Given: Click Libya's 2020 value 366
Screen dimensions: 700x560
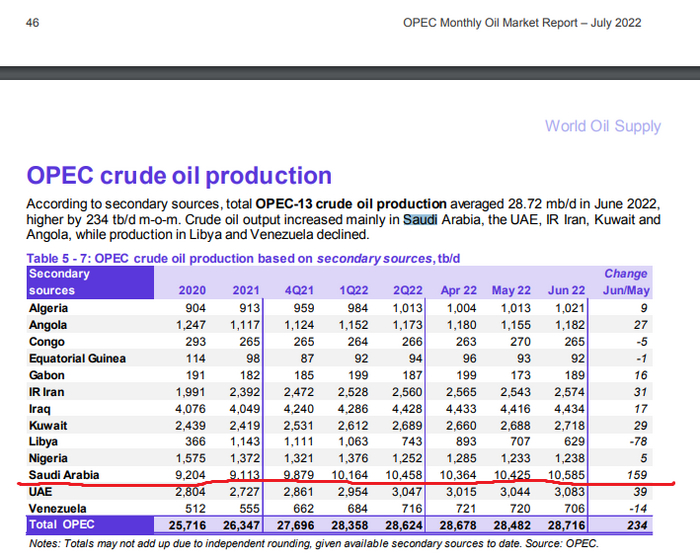Looking at the screenshot, I should point(196,442).
